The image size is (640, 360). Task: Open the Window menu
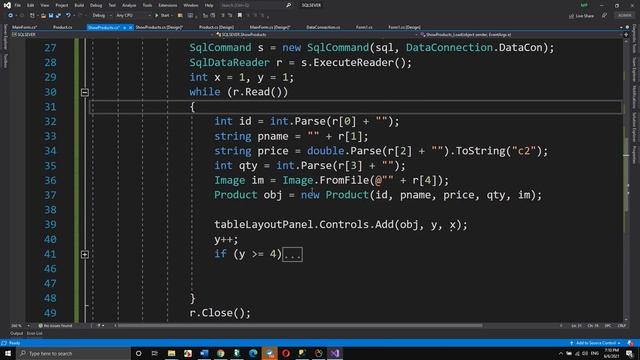(191, 5)
